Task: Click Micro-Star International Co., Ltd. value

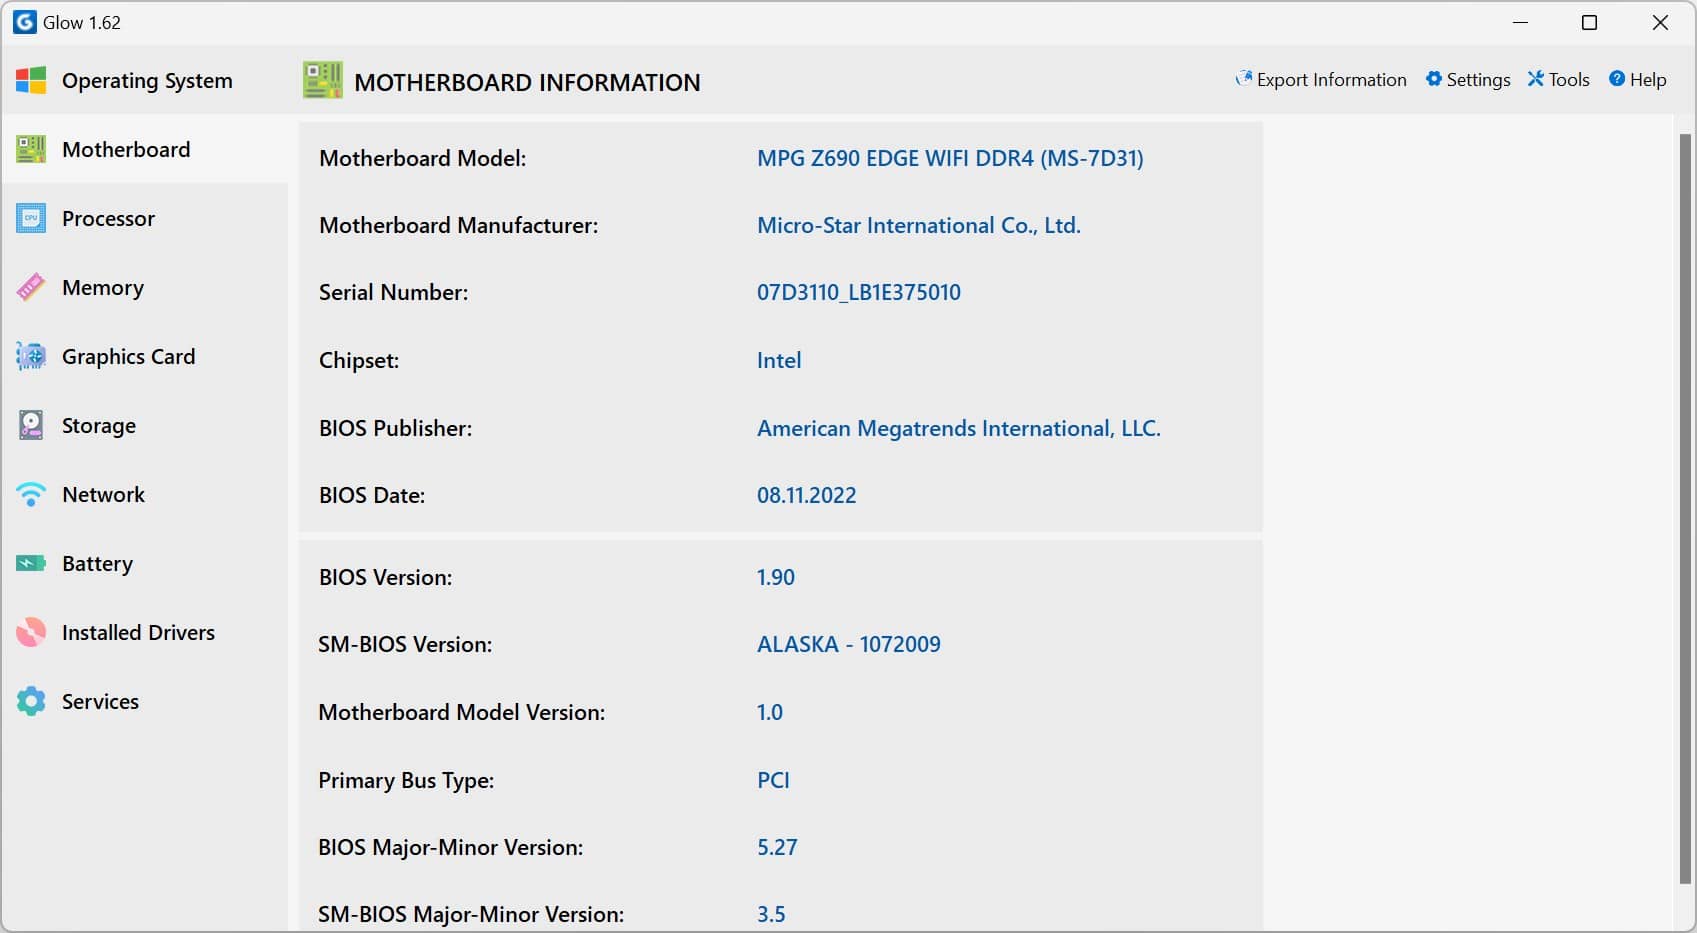Action: click(x=919, y=225)
